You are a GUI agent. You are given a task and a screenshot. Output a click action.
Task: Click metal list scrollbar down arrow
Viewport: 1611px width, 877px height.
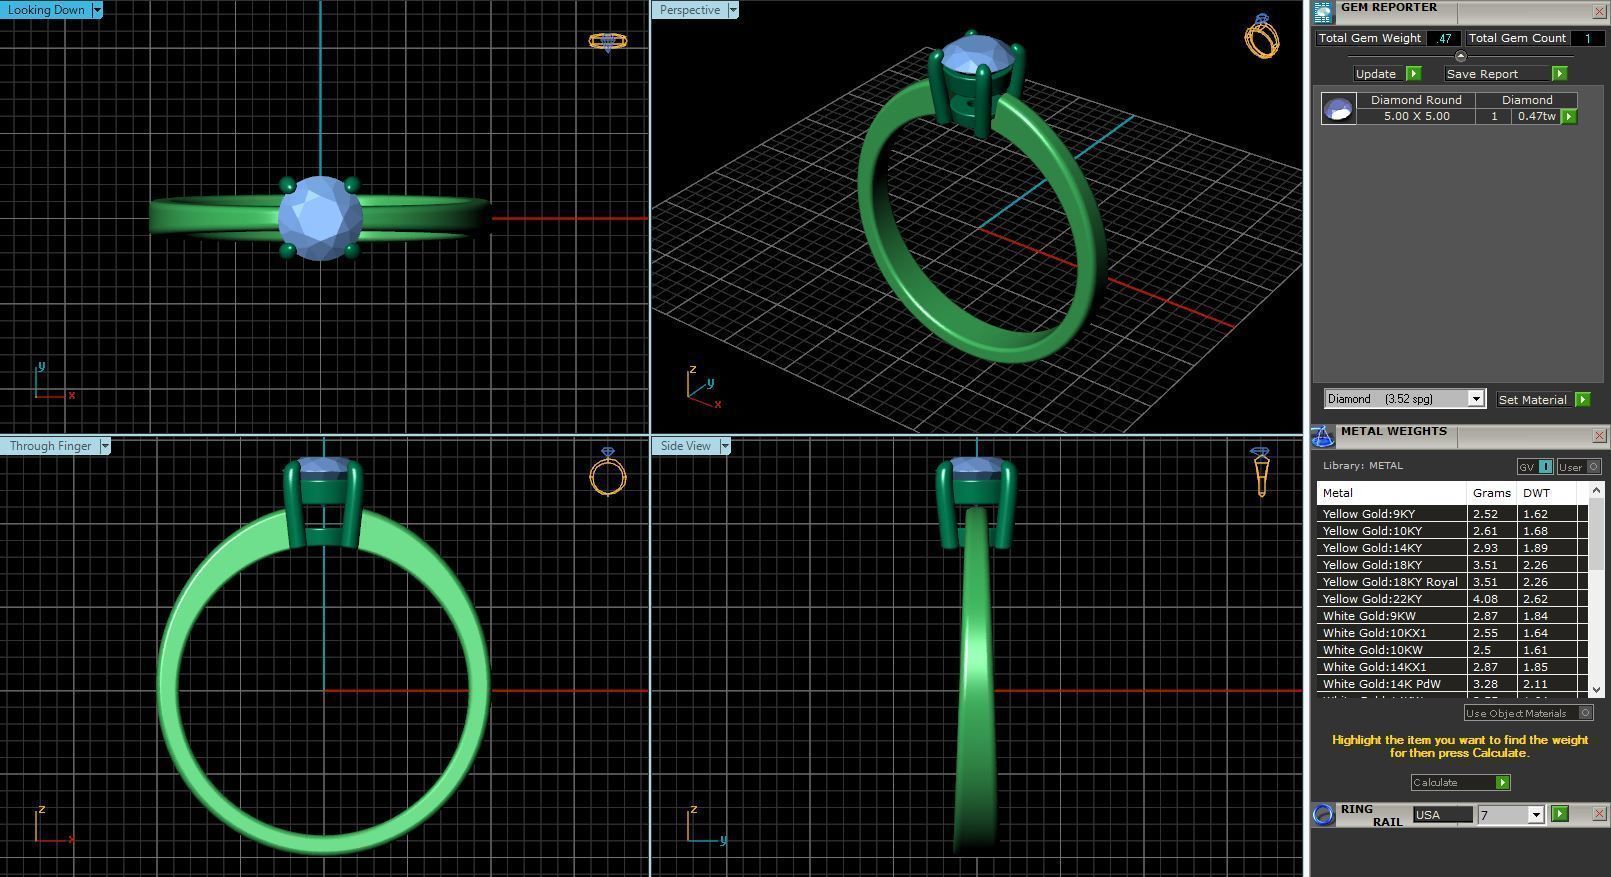(1596, 689)
